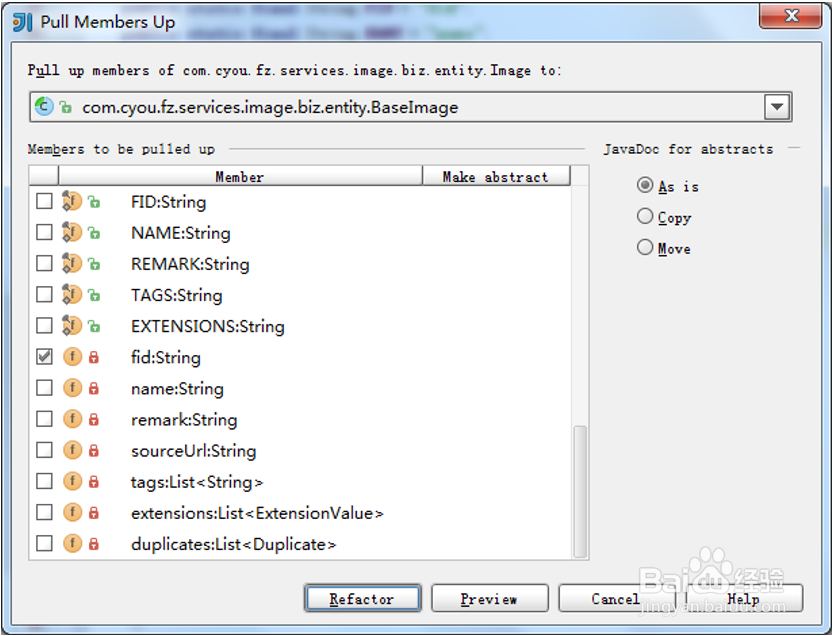The height and width of the screenshot is (636, 833).
Task: Click the field icon beside sourceUrl:String
Action: point(69,450)
